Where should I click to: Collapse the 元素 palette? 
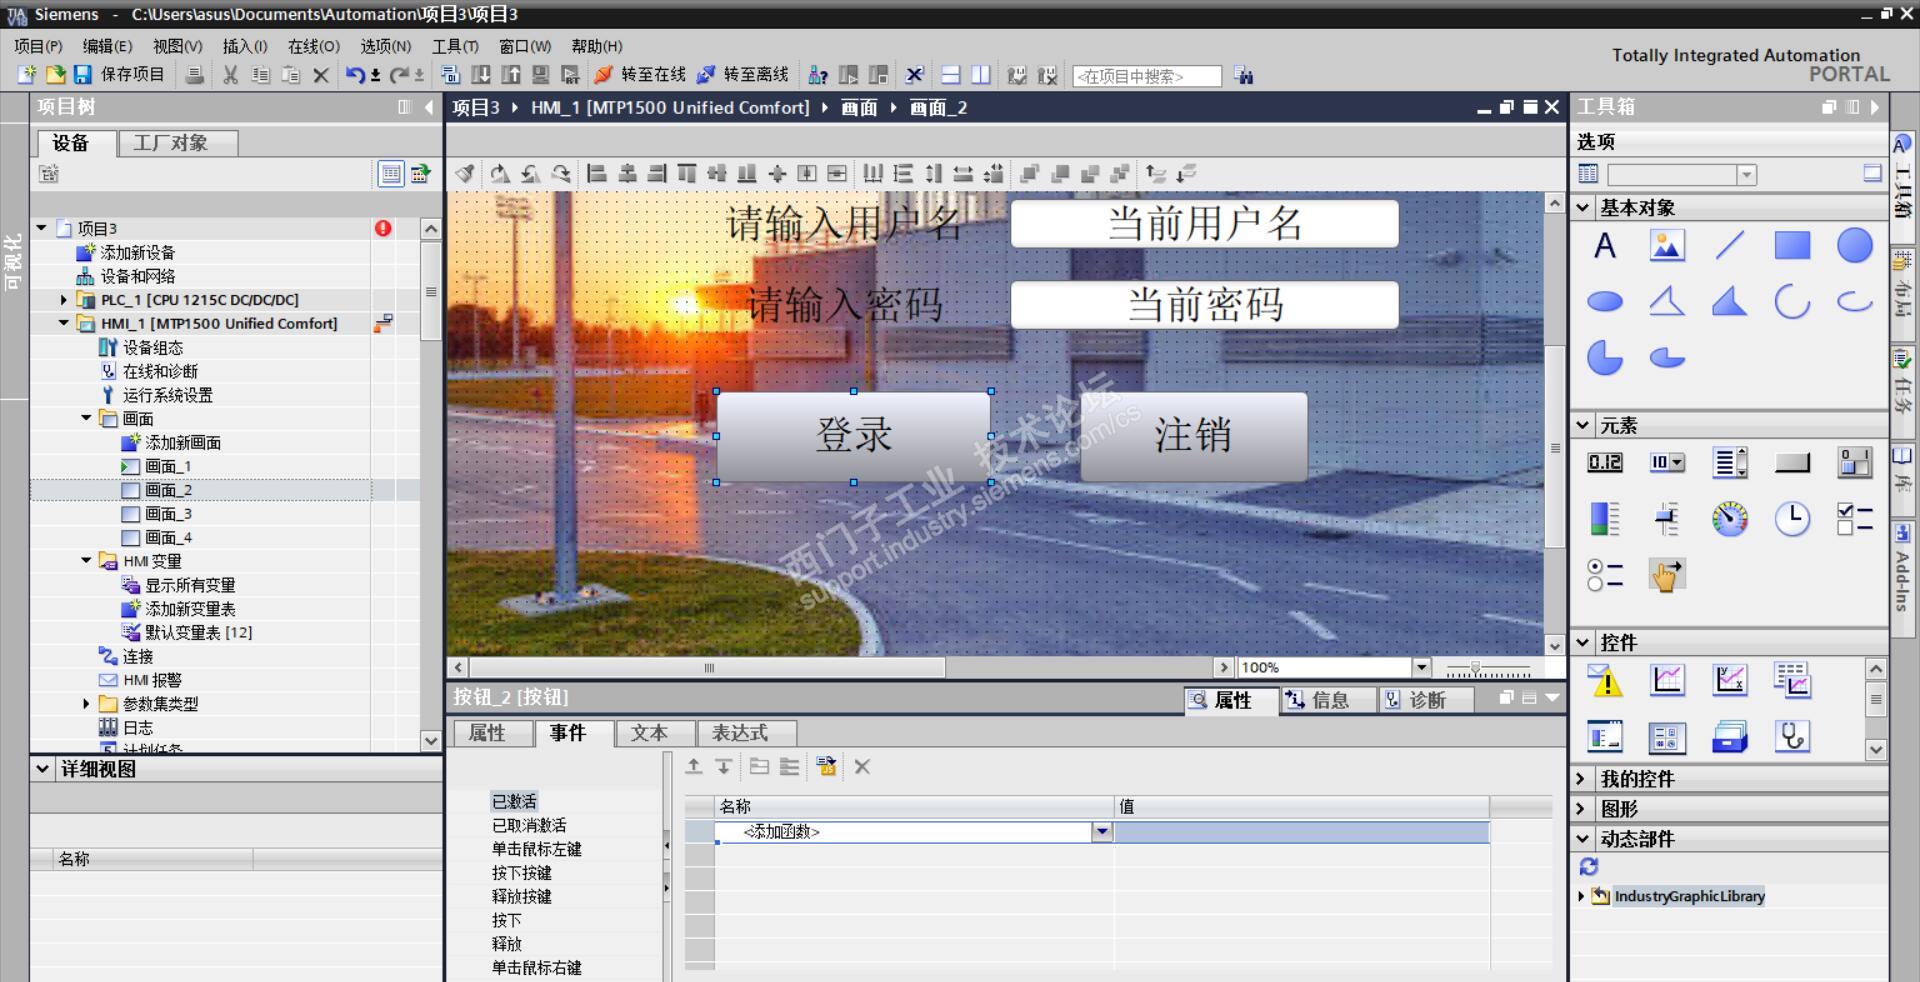tap(1583, 425)
